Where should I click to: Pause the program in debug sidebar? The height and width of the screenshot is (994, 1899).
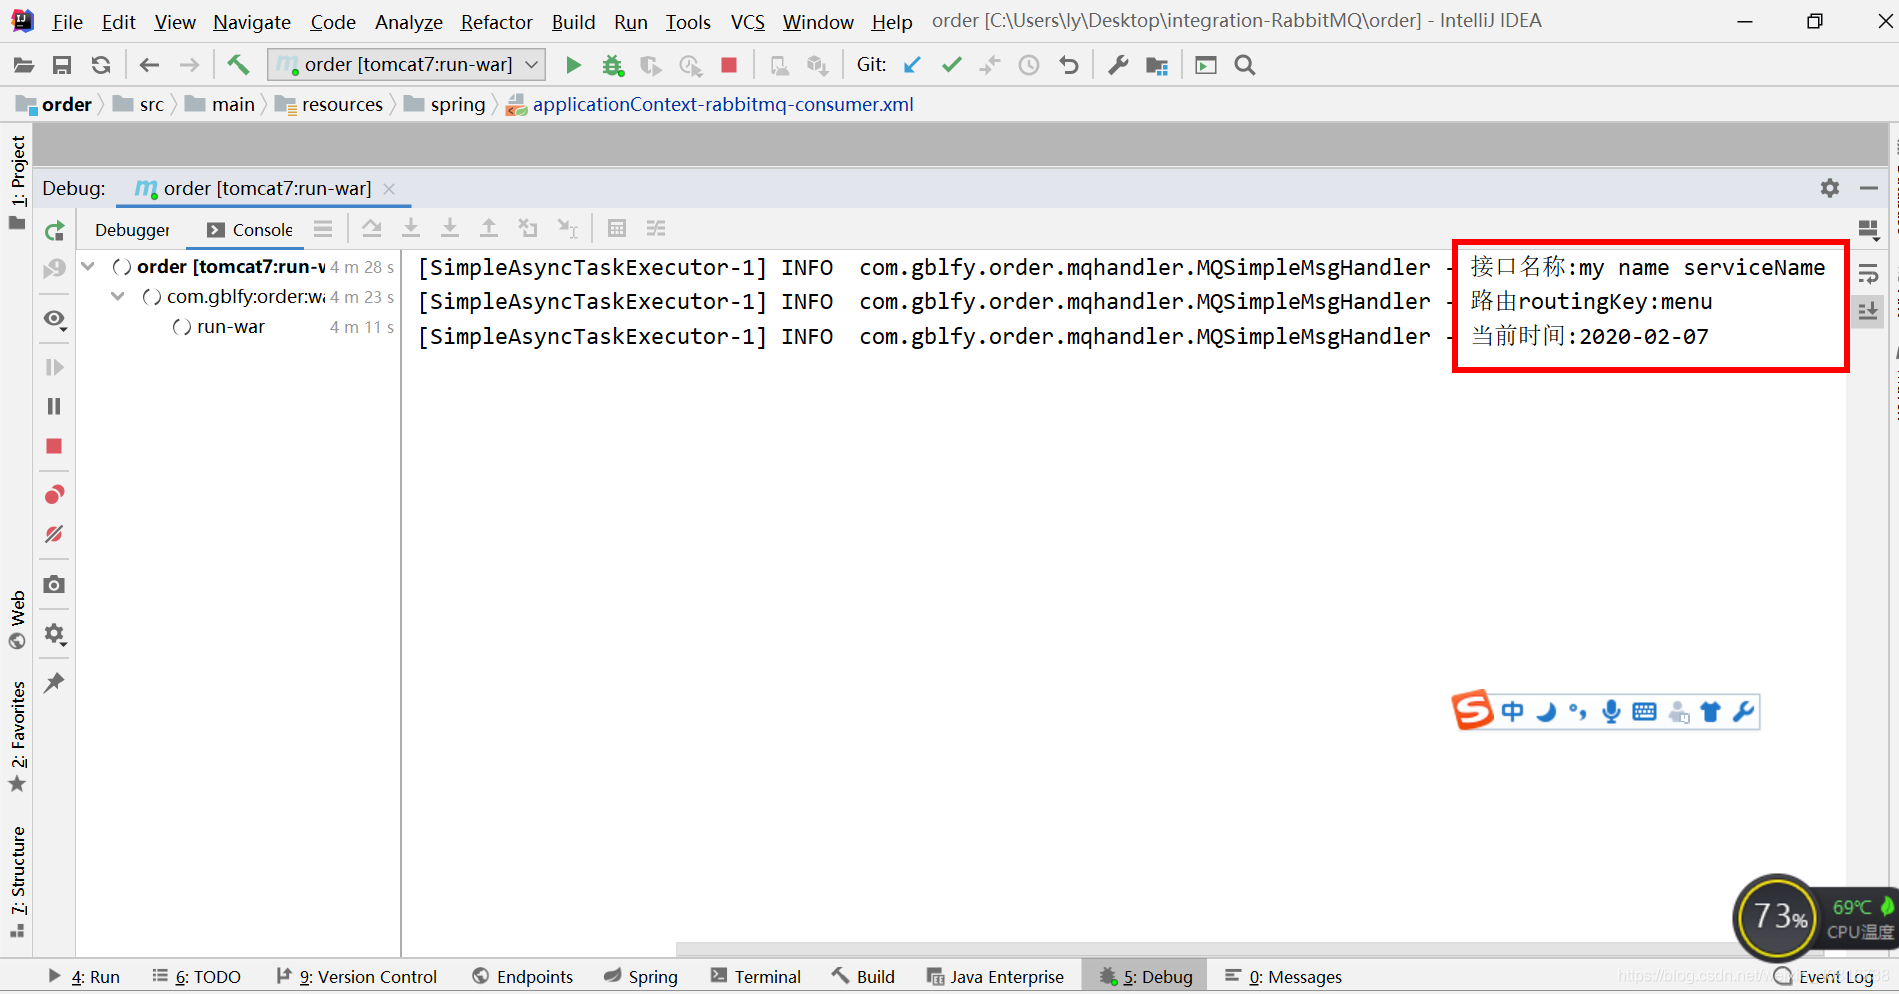[54, 406]
